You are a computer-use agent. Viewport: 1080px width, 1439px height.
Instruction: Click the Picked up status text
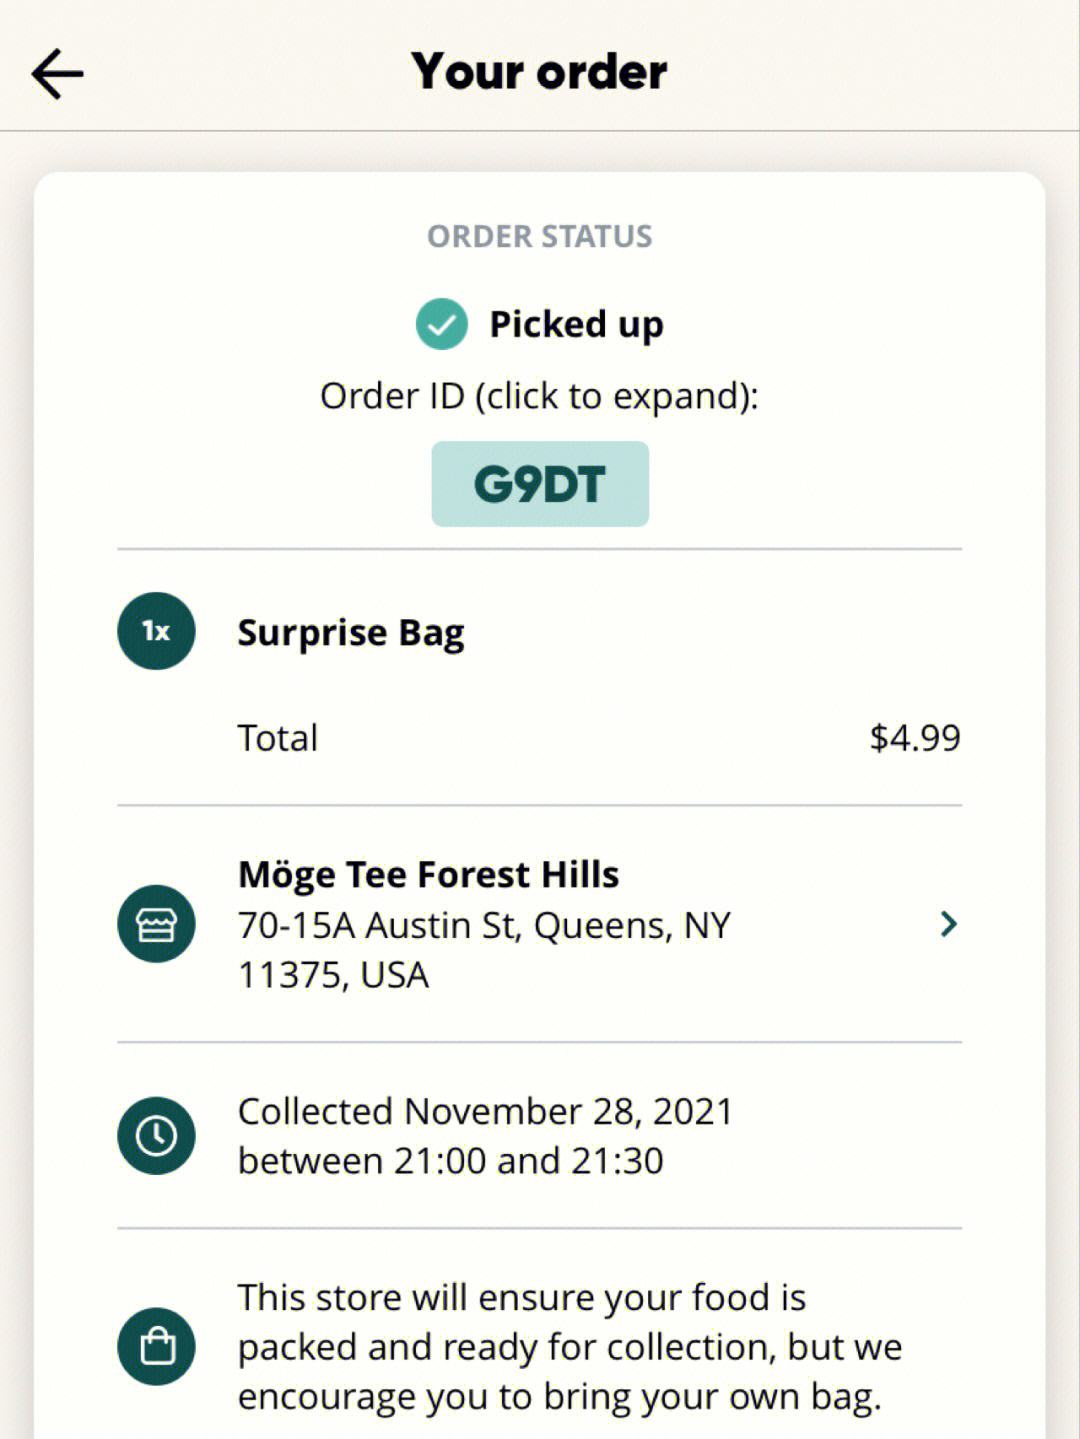[x=576, y=325]
